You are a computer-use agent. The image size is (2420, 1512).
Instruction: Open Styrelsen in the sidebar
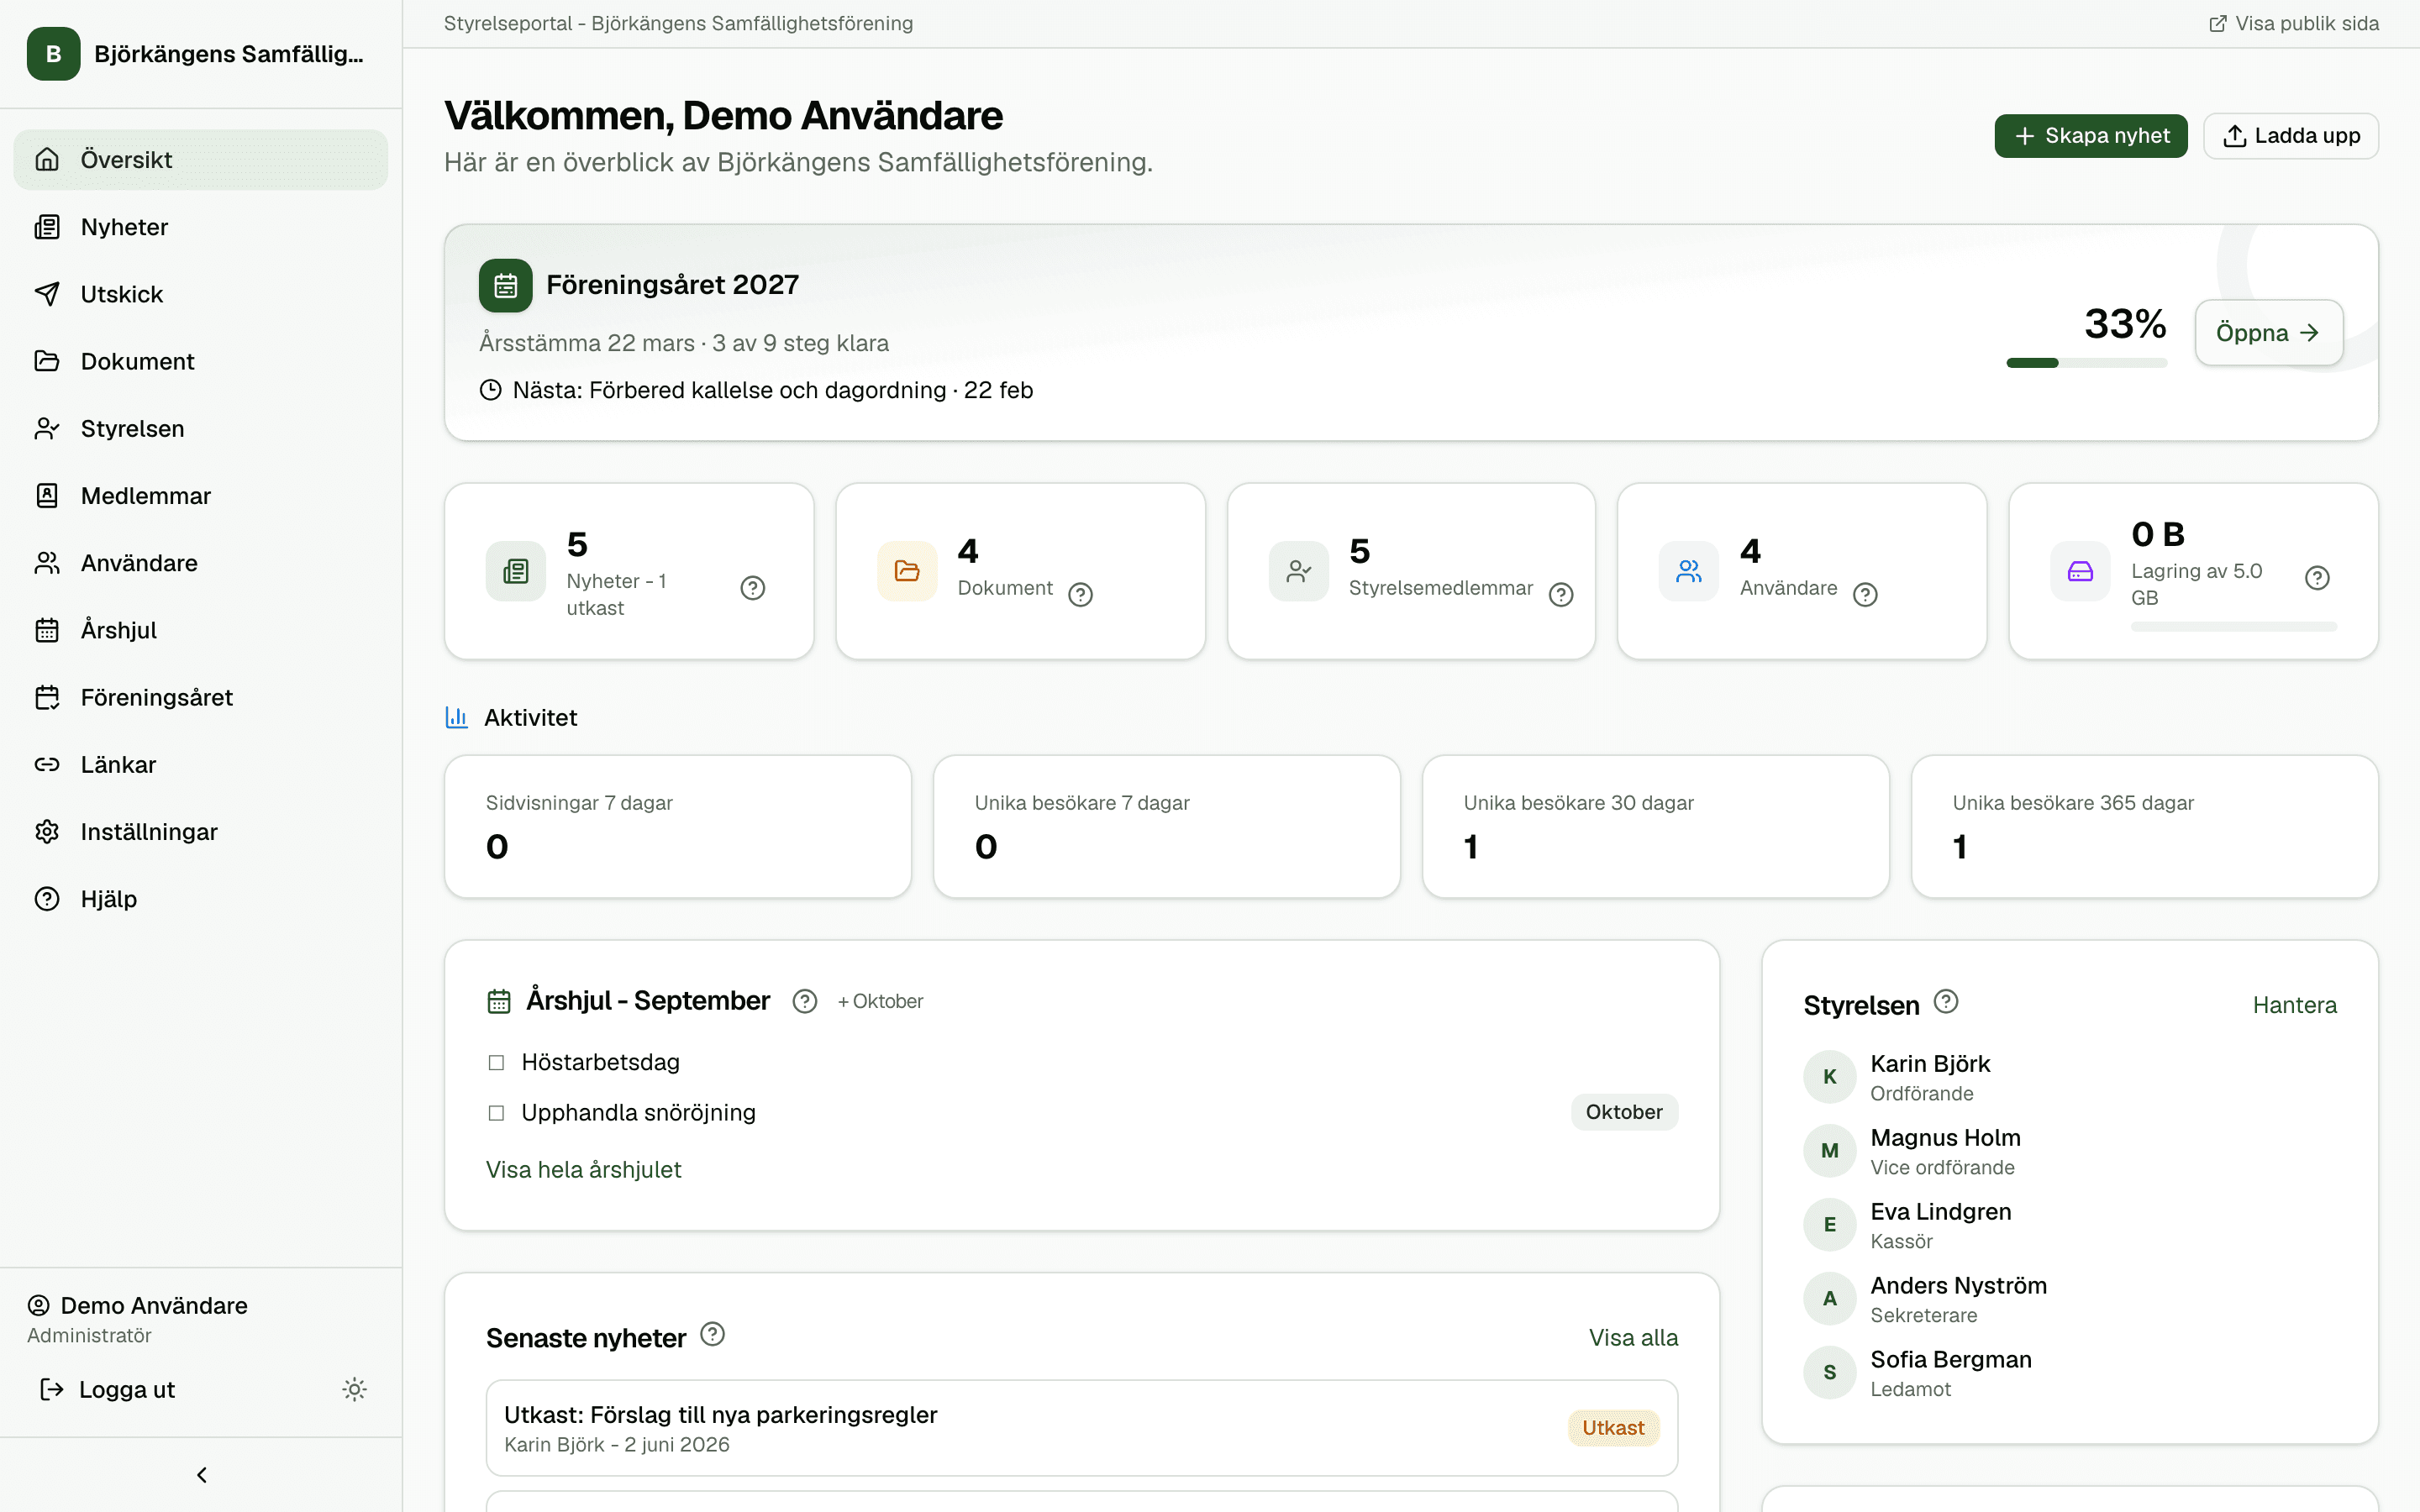[200, 428]
